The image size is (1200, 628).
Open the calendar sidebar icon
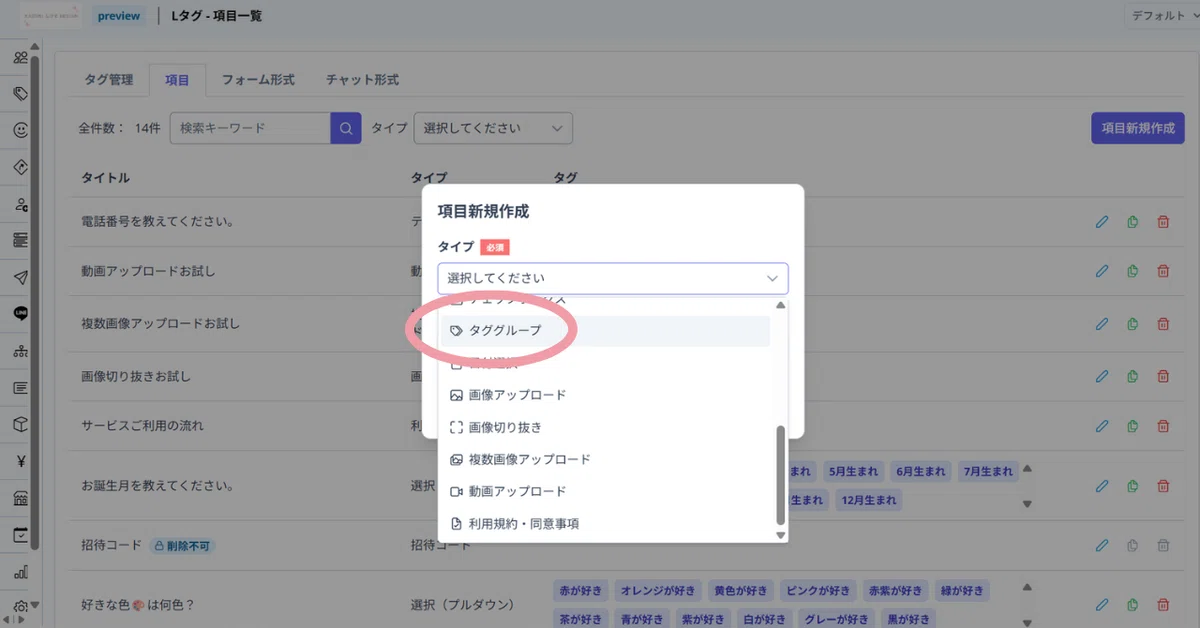(x=20, y=535)
